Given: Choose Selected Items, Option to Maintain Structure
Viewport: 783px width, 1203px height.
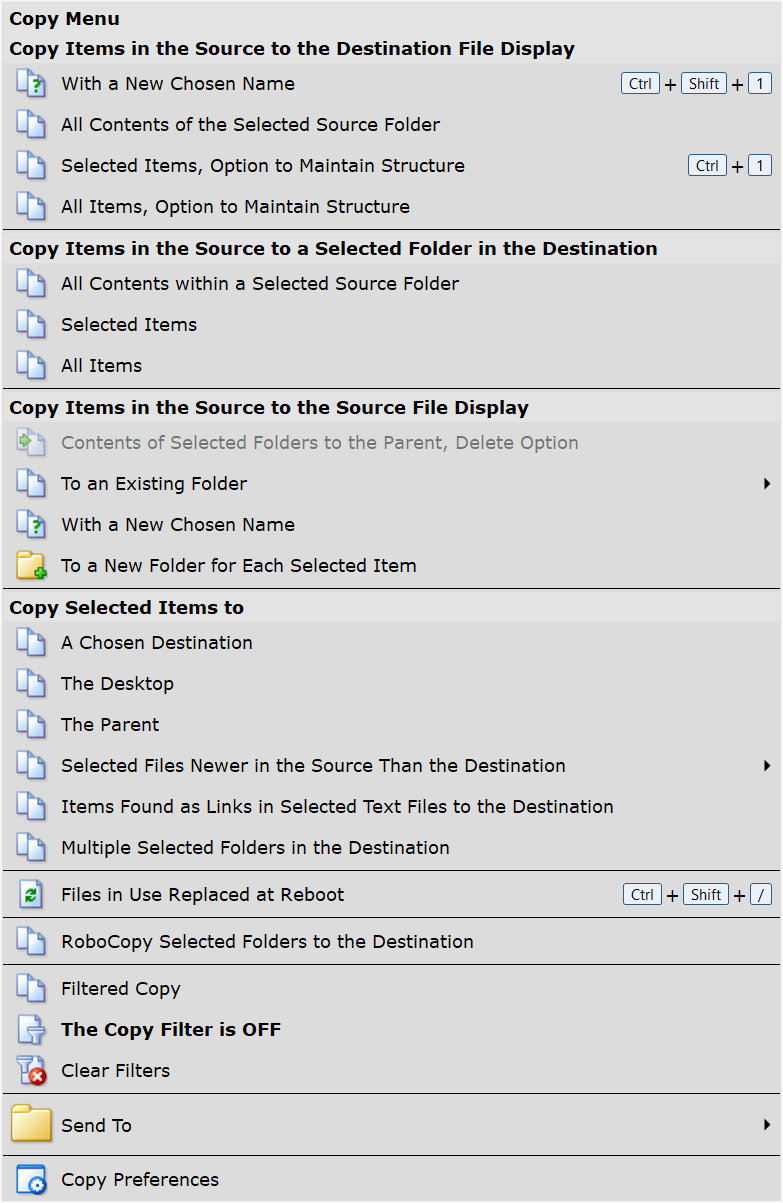Looking at the screenshot, I should tap(262, 166).
